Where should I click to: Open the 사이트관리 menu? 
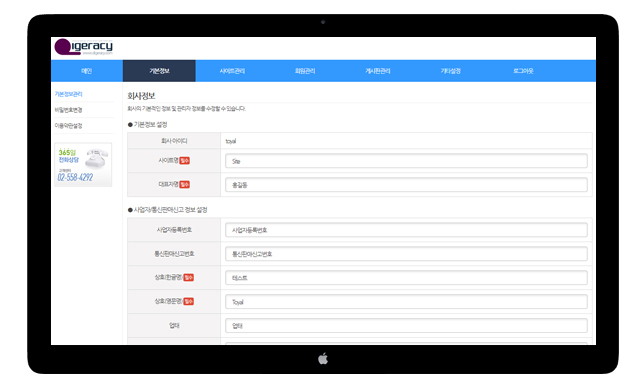[x=232, y=71]
